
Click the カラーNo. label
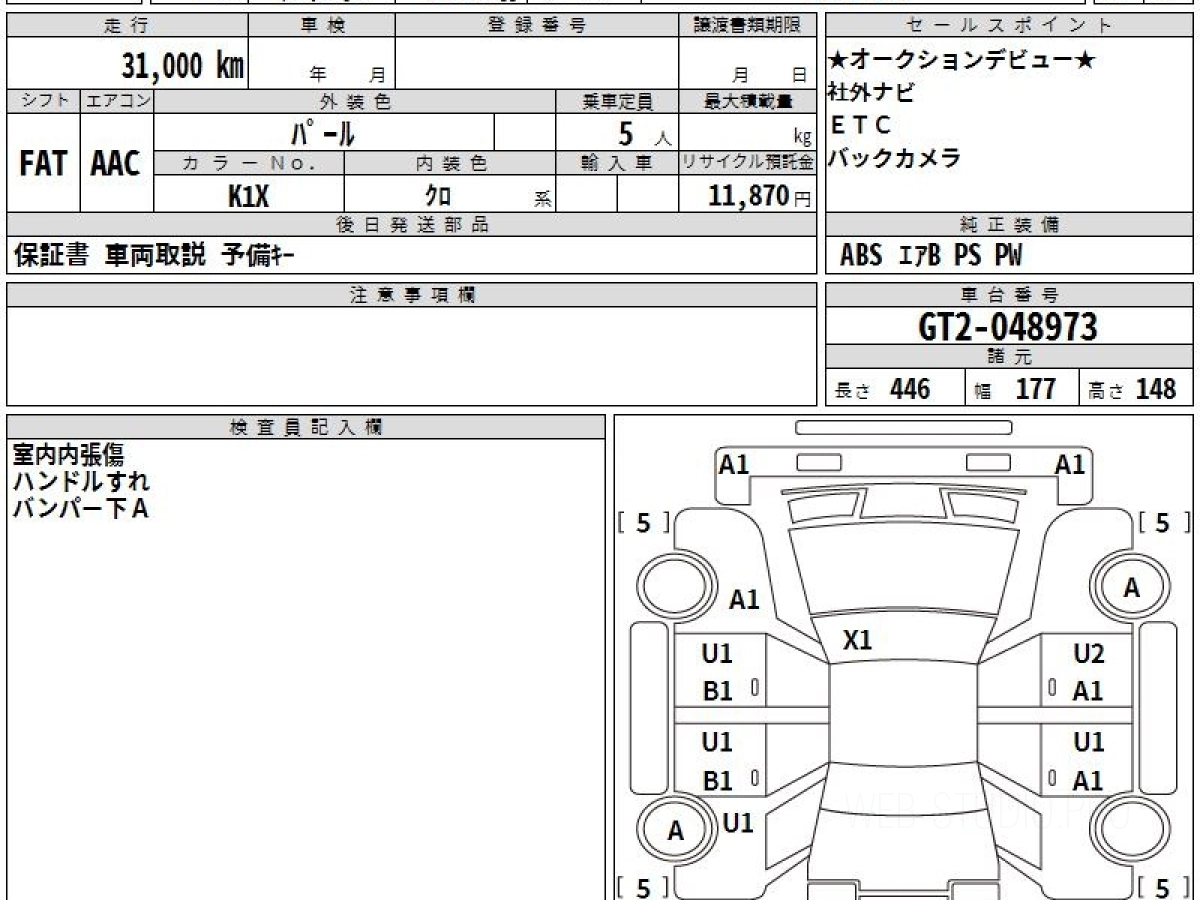249,163
